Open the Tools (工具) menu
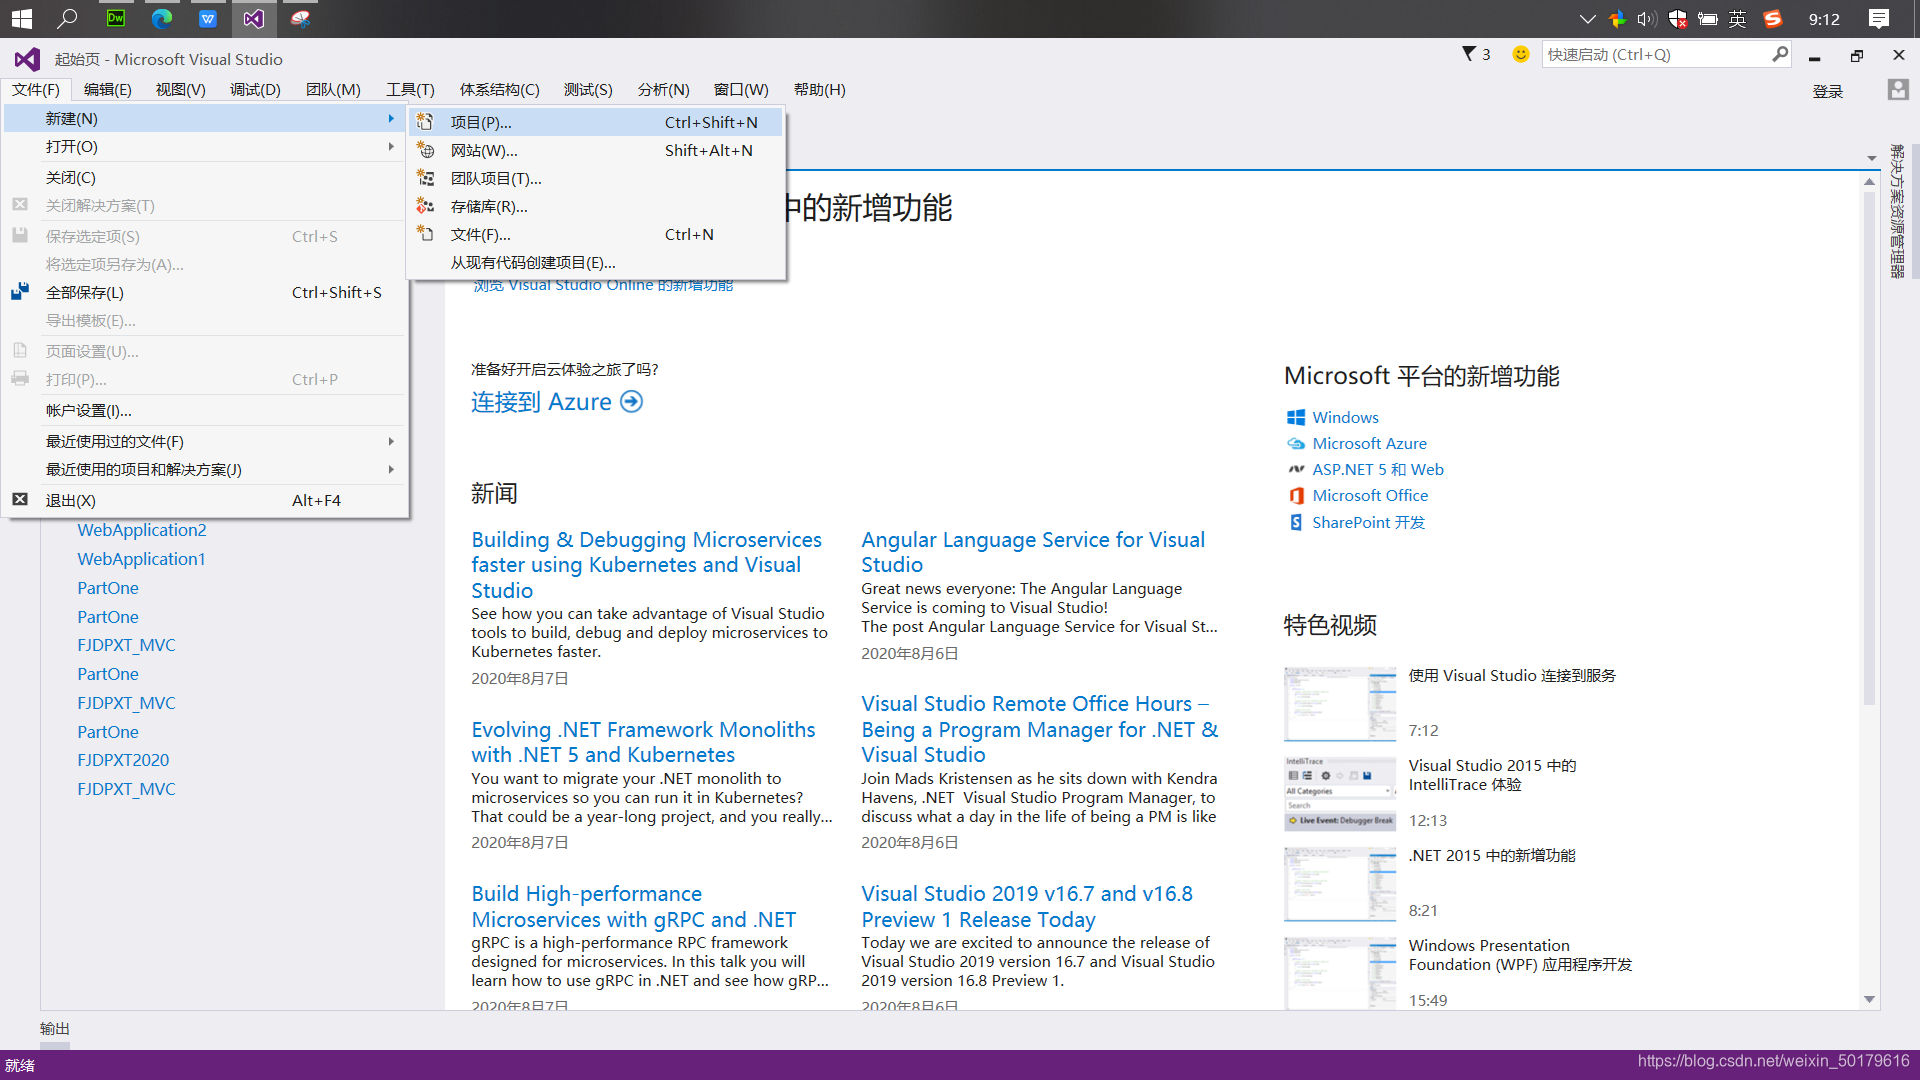The height and width of the screenshot is (1080, 1920). pyautogui.click(x=410, y=89)
